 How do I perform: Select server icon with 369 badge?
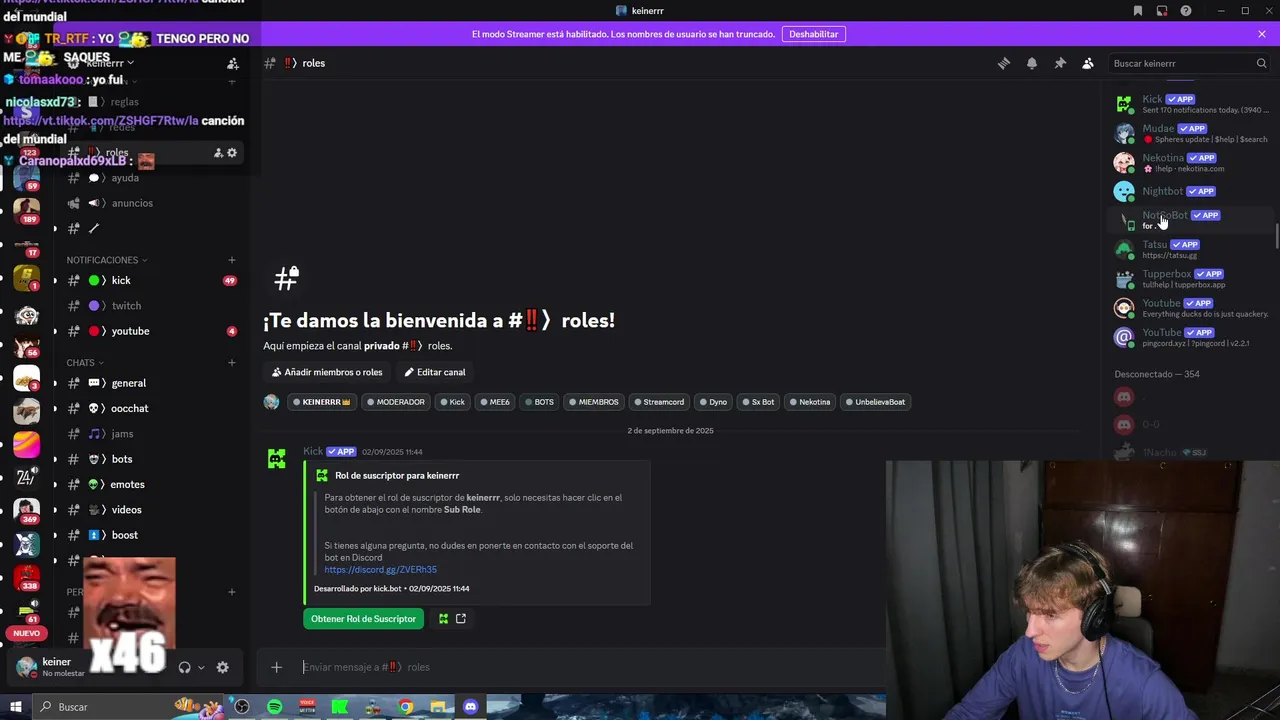(27, 510)
